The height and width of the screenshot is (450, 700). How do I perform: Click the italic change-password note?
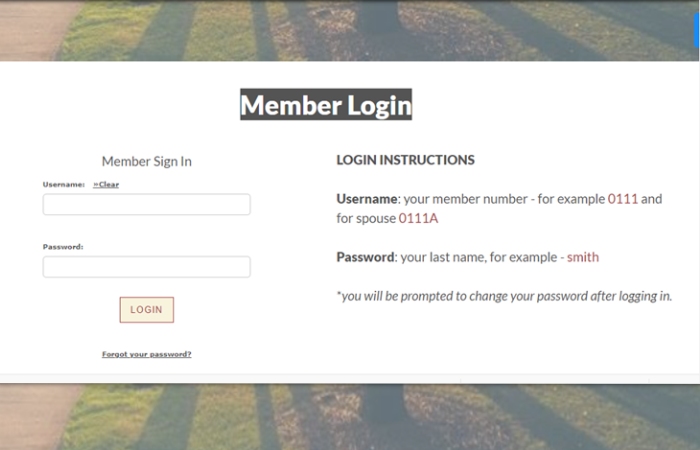[x=504, y=296]
